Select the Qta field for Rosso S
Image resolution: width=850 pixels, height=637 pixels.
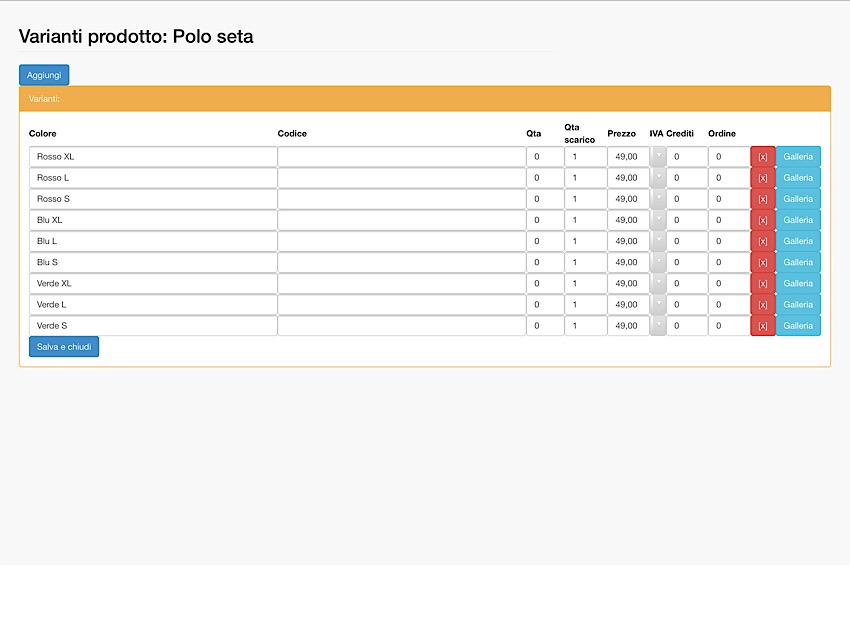click(545, 199)
